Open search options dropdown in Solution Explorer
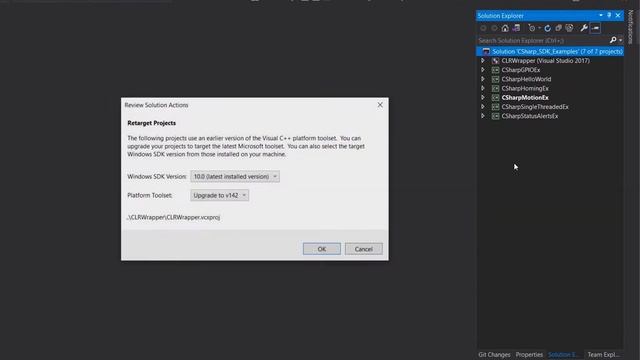 click(620, 40)
